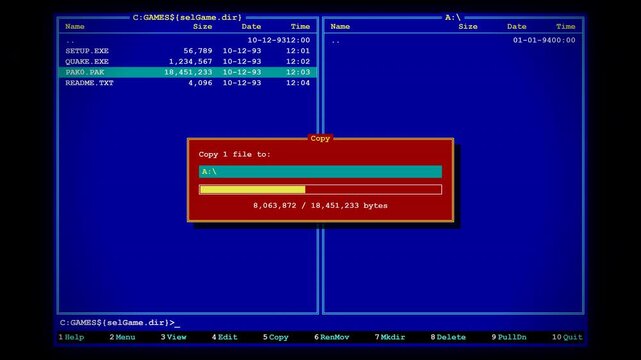The height and width of the screenshot is (360, 641).
Task: Select the SETUP.EXE file row
Action: [x=188, y=51]
